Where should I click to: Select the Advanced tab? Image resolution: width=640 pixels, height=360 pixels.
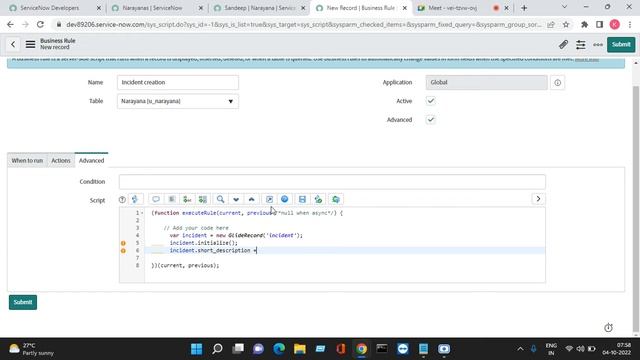click(x=91, y=160)
